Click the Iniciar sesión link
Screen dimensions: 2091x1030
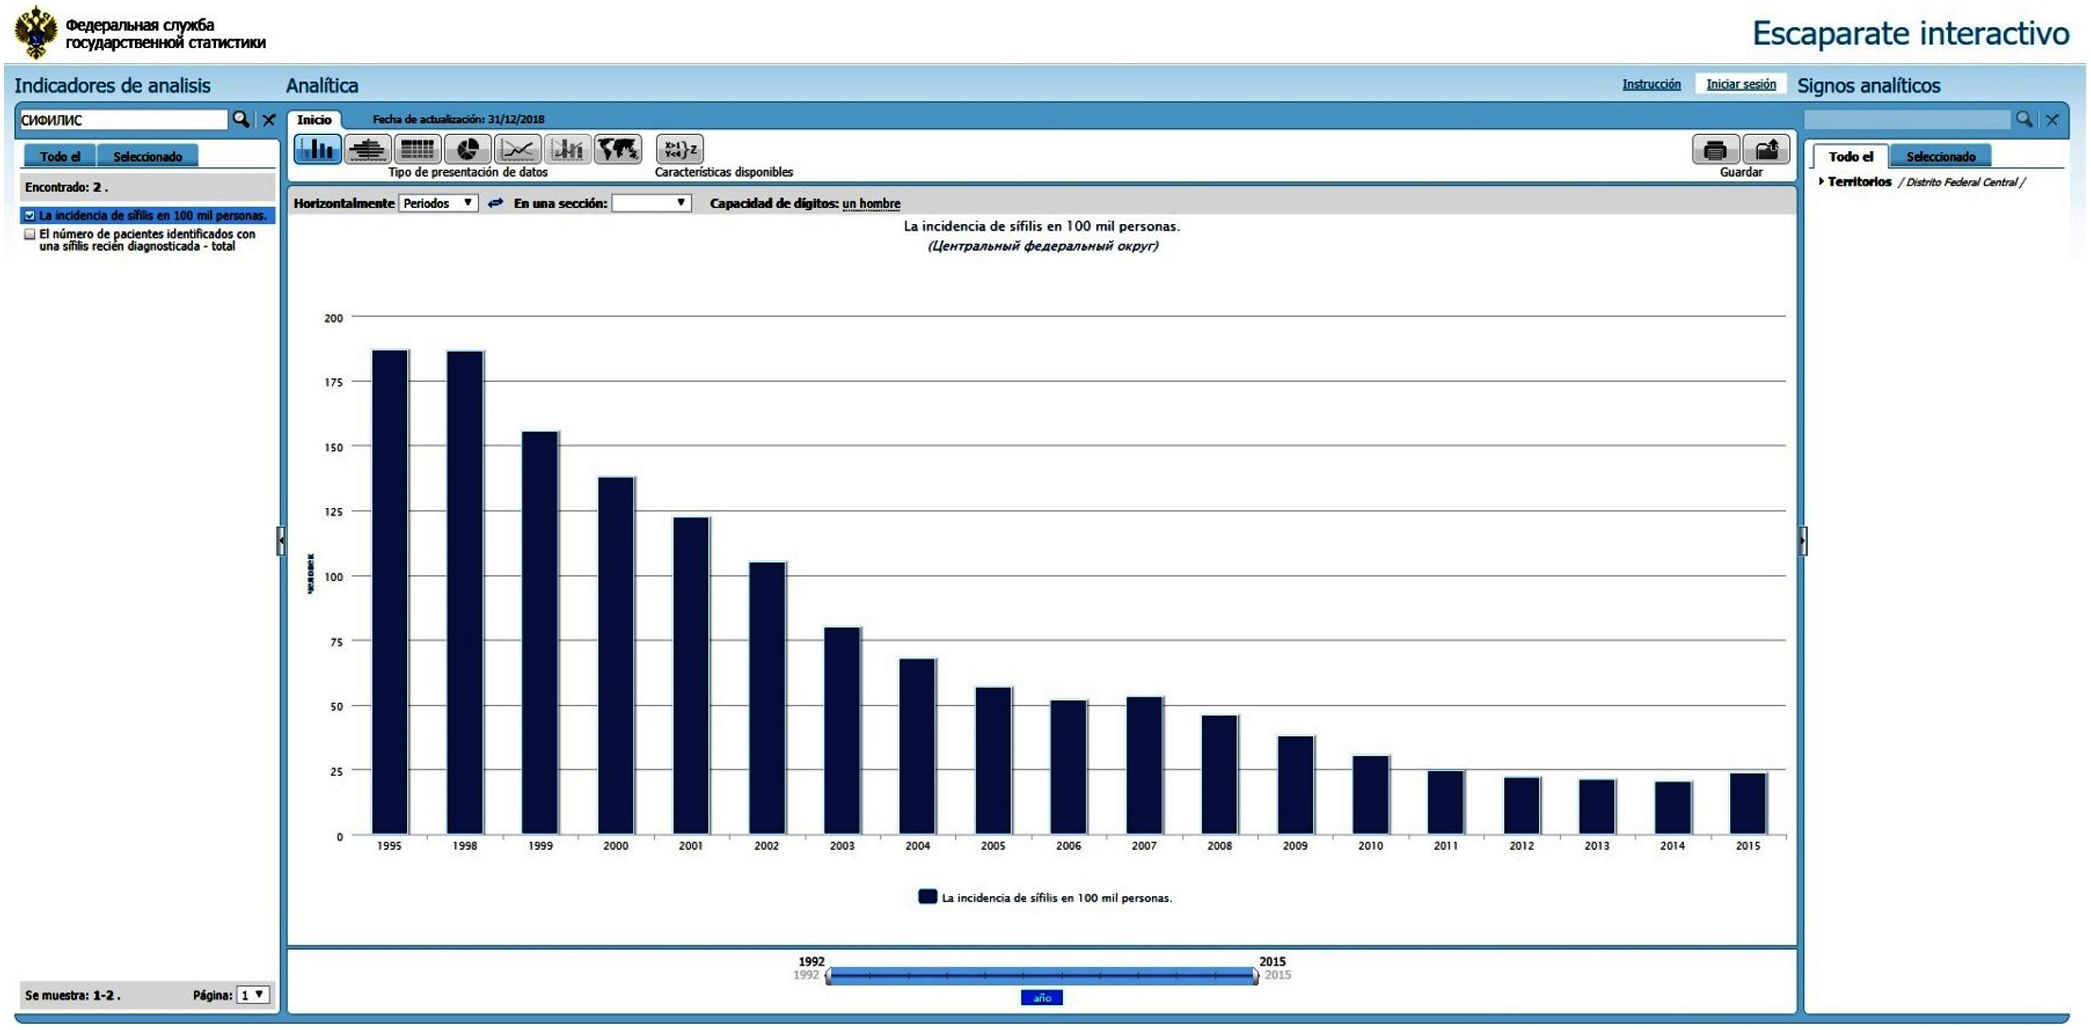[x=1740, y=85]
